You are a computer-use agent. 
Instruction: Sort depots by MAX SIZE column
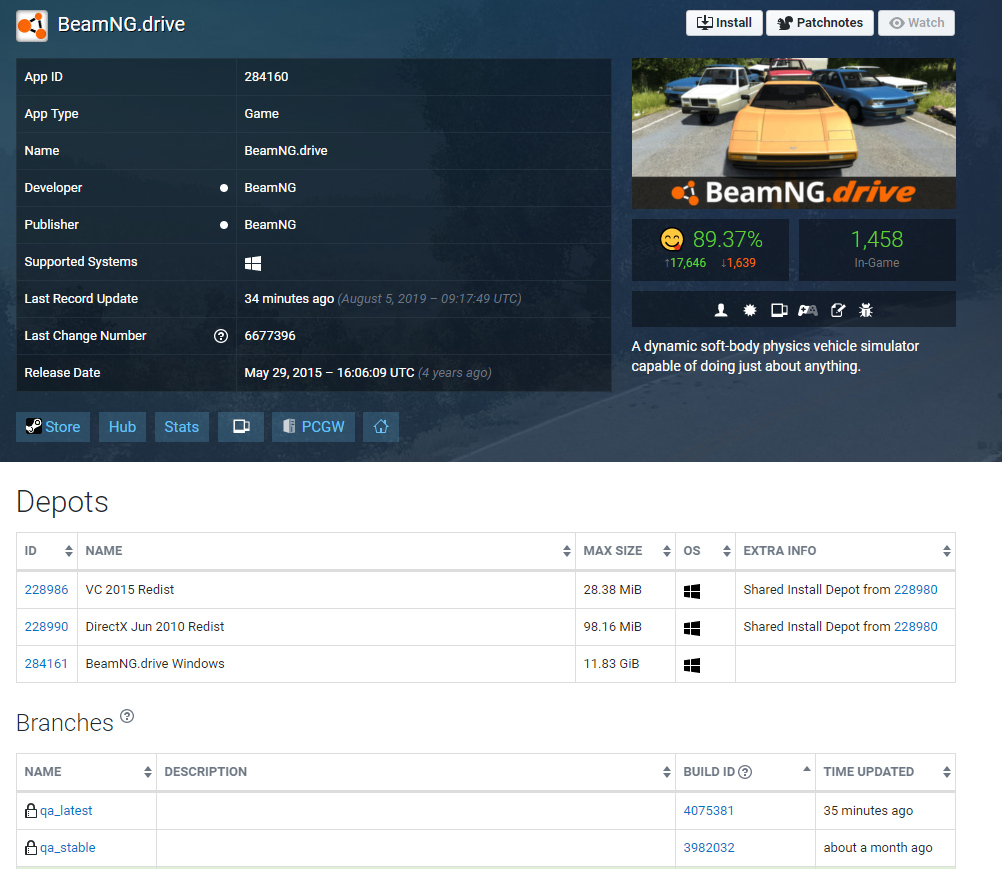tap(626, 551)
